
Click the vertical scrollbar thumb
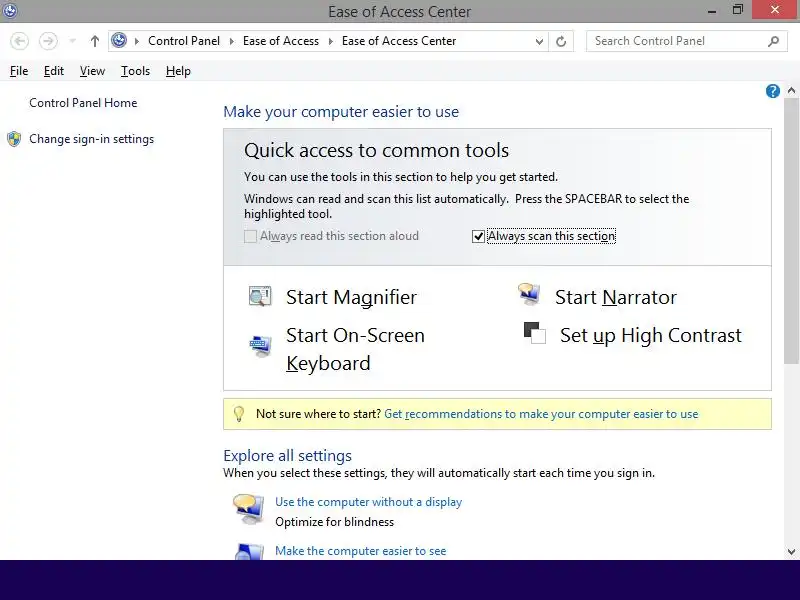(791, 231)
